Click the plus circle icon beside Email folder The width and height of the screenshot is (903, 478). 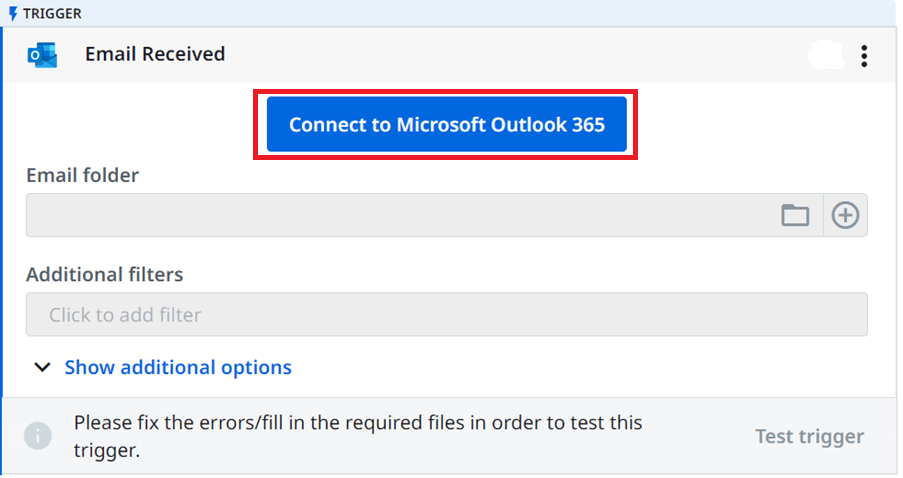(845, 215)
